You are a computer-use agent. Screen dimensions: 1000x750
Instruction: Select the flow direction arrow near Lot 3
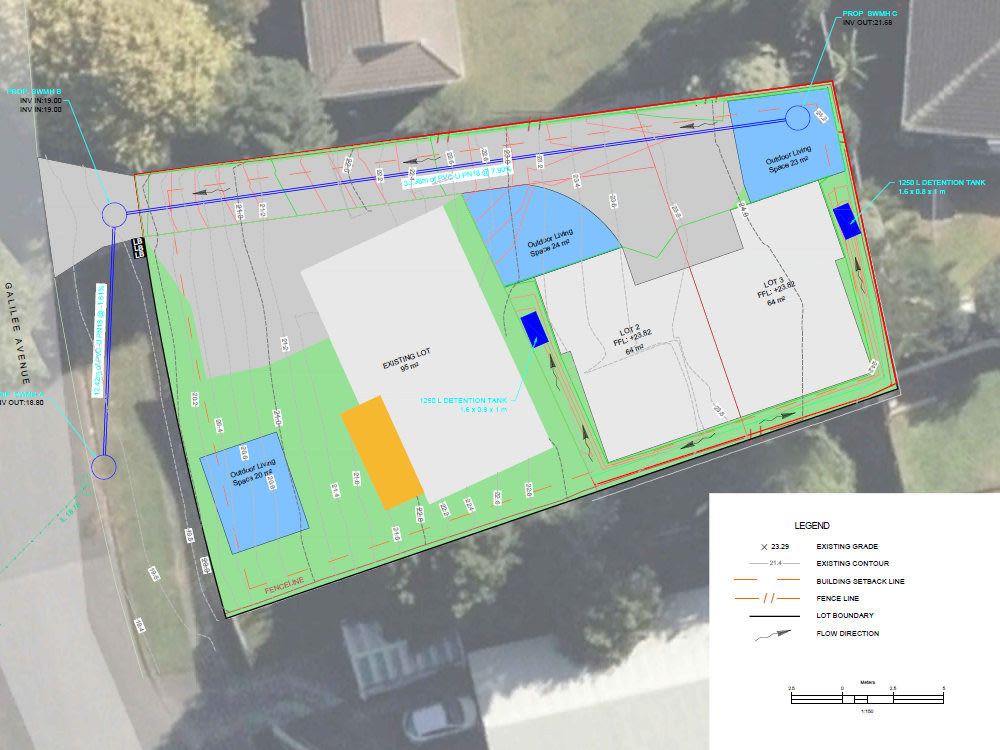[855, 265]
